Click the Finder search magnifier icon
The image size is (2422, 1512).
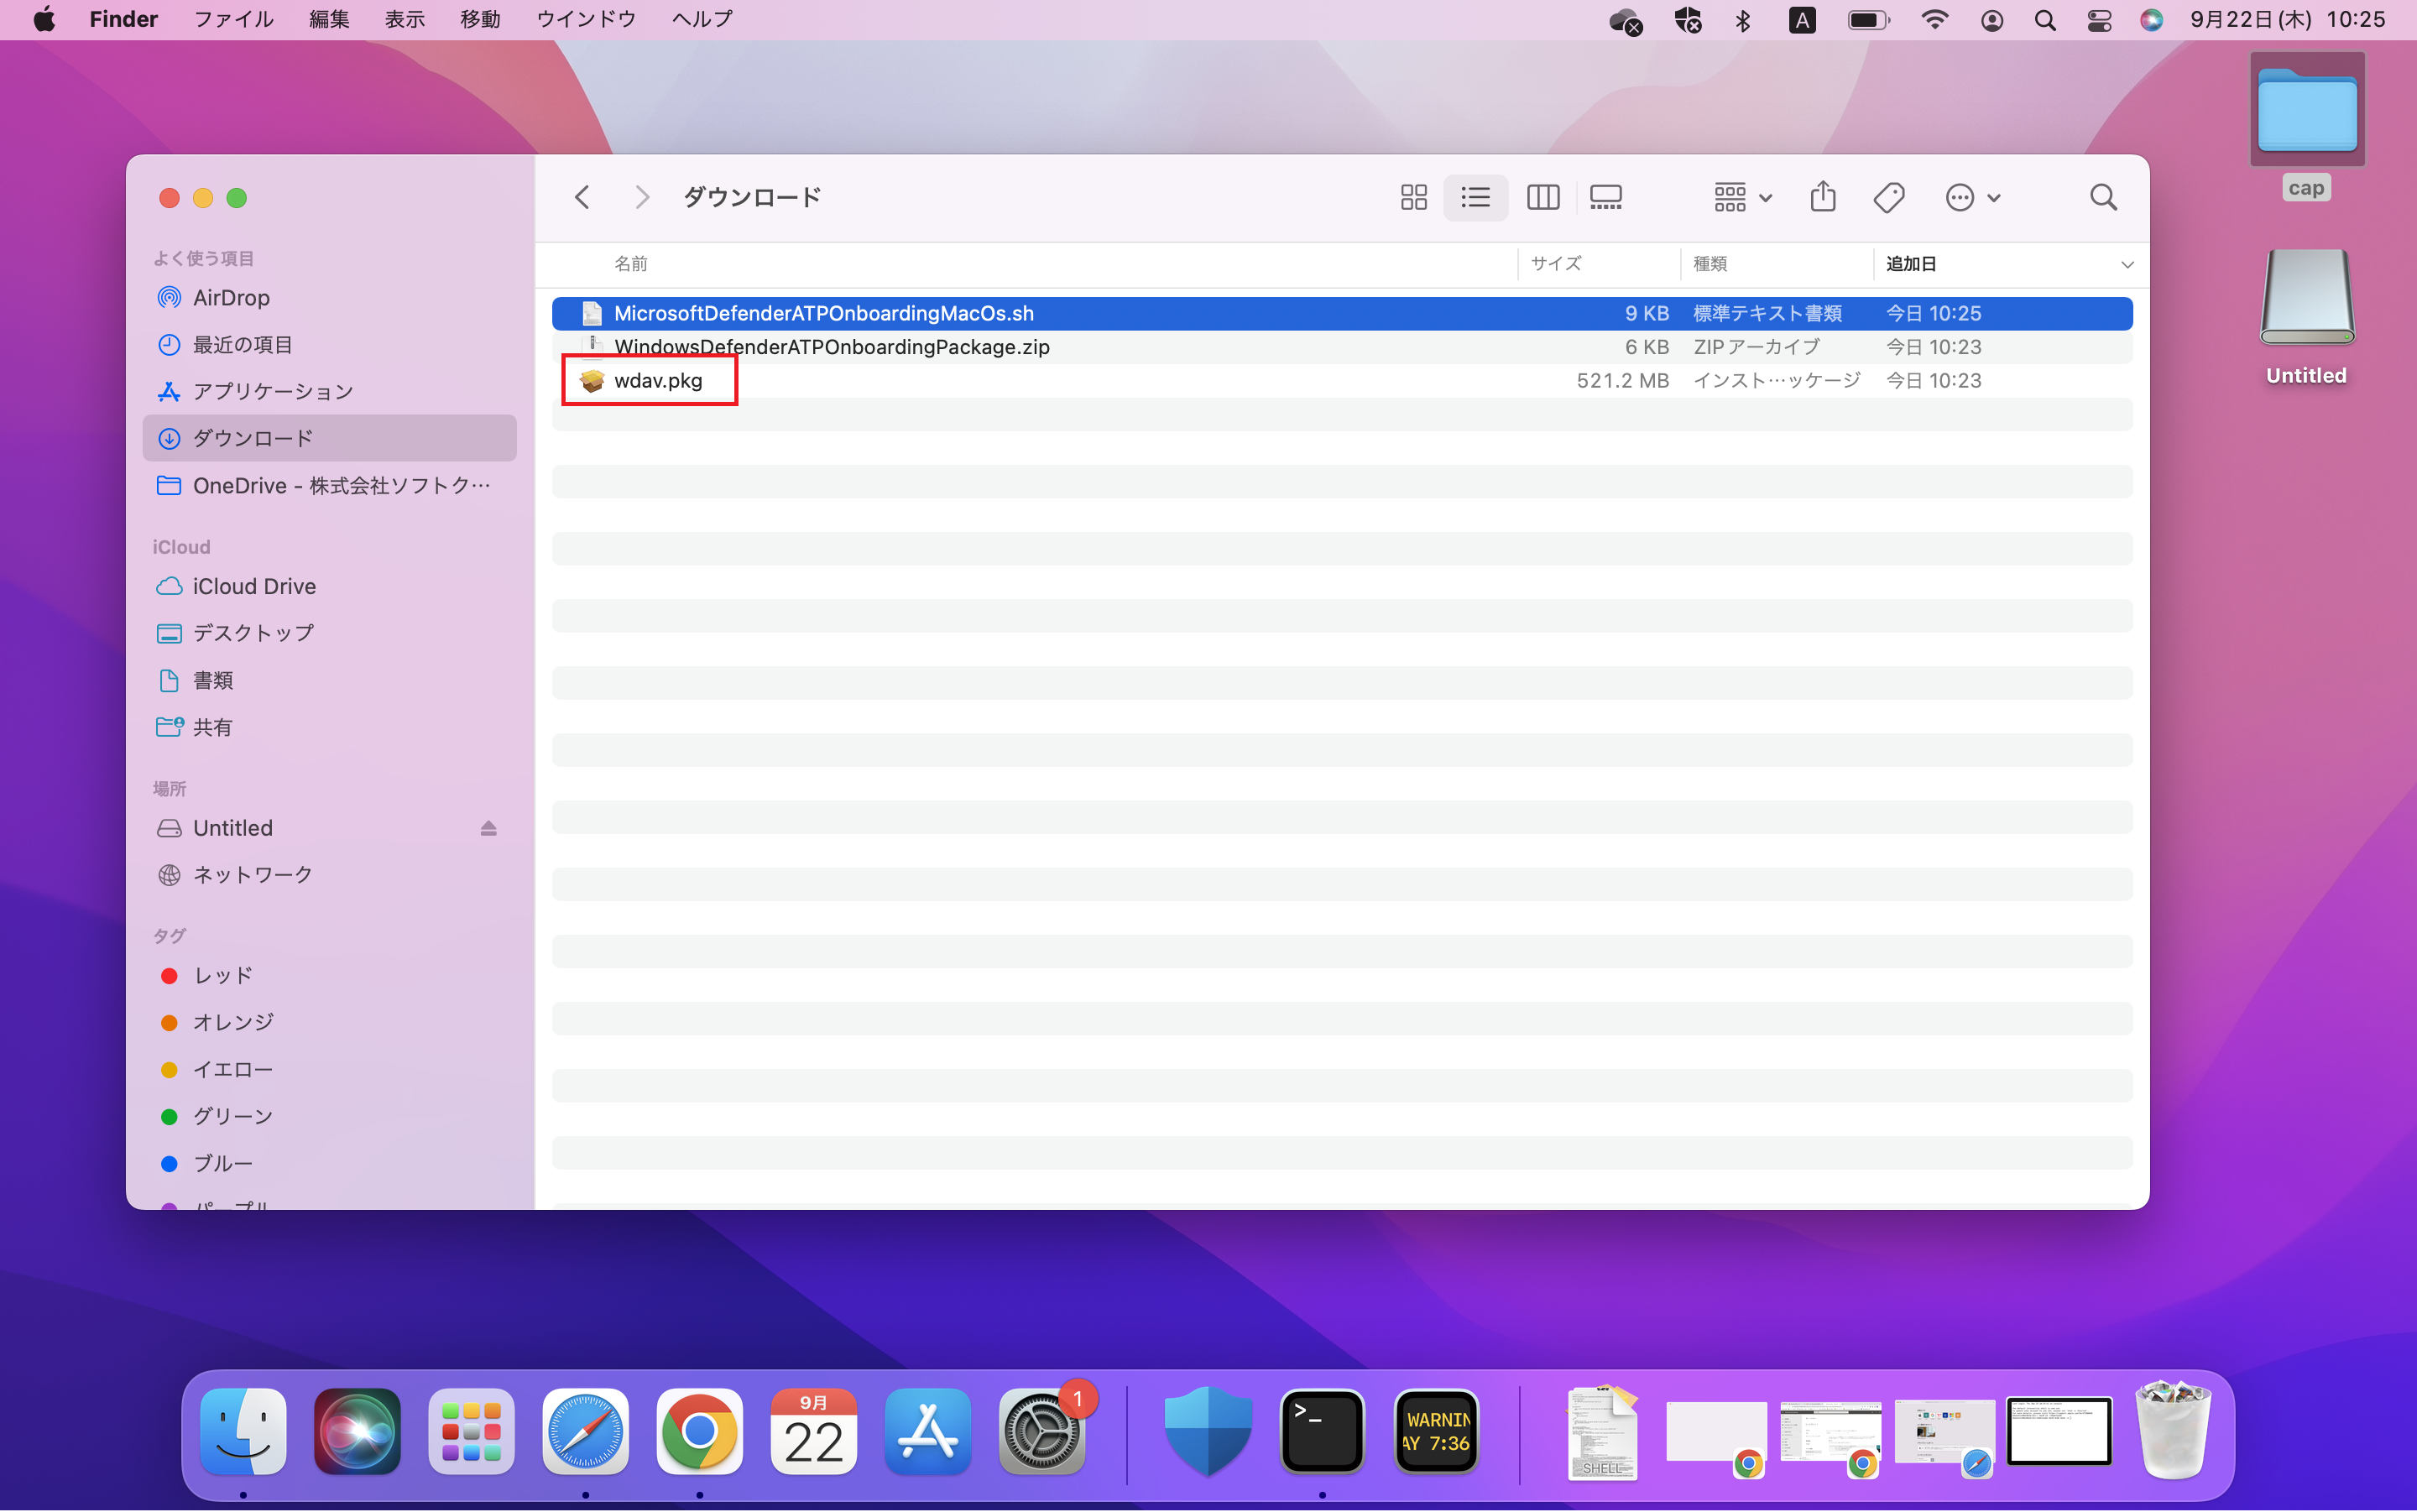[2107, 198]
